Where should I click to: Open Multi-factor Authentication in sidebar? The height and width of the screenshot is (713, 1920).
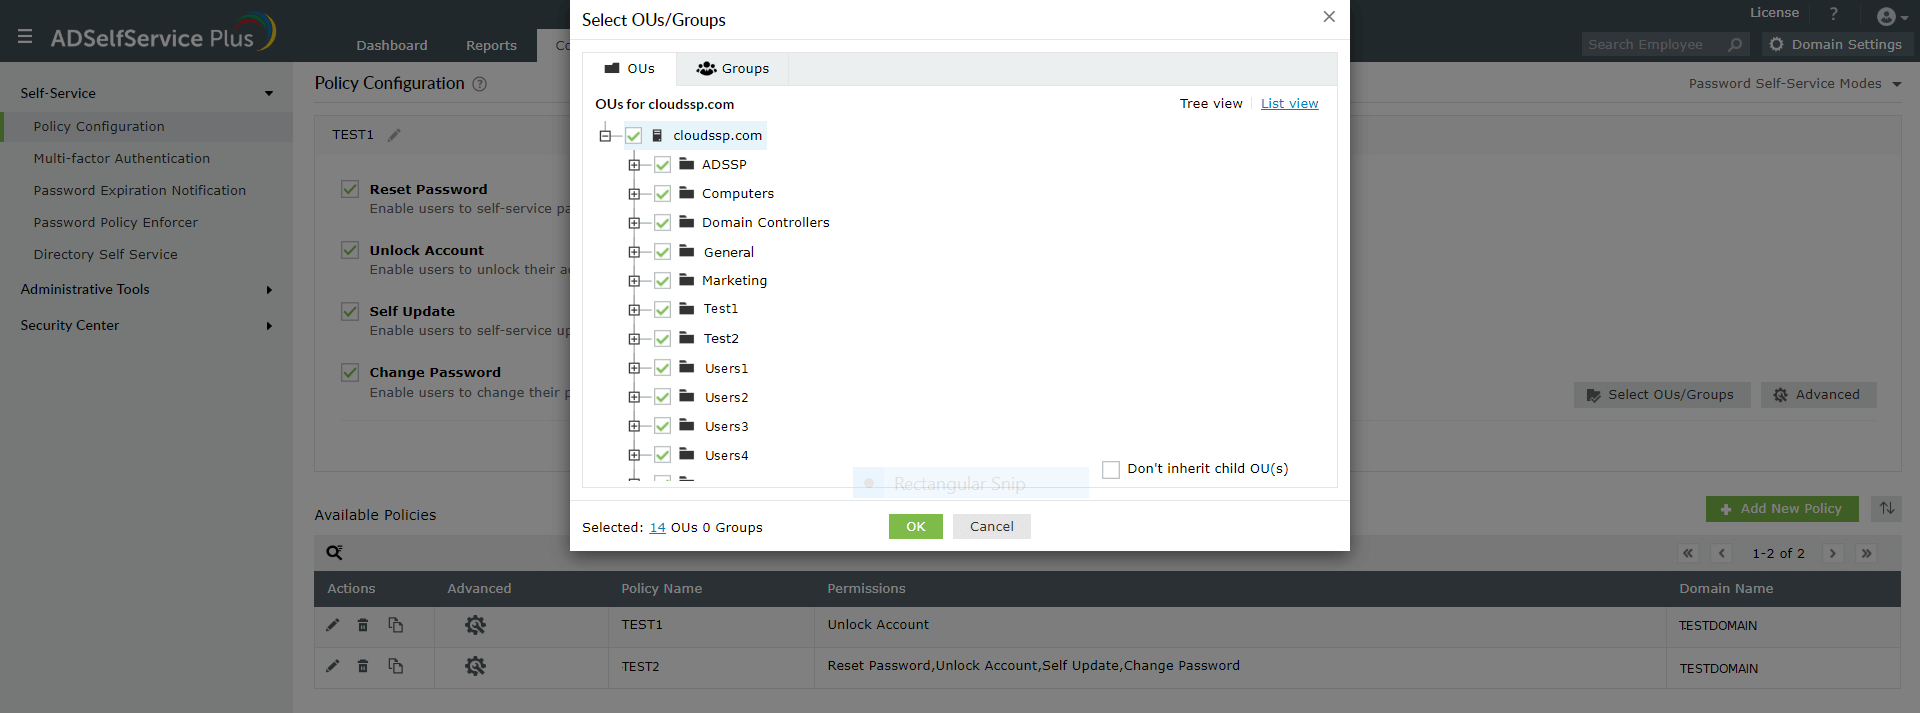tap(121, 158)
